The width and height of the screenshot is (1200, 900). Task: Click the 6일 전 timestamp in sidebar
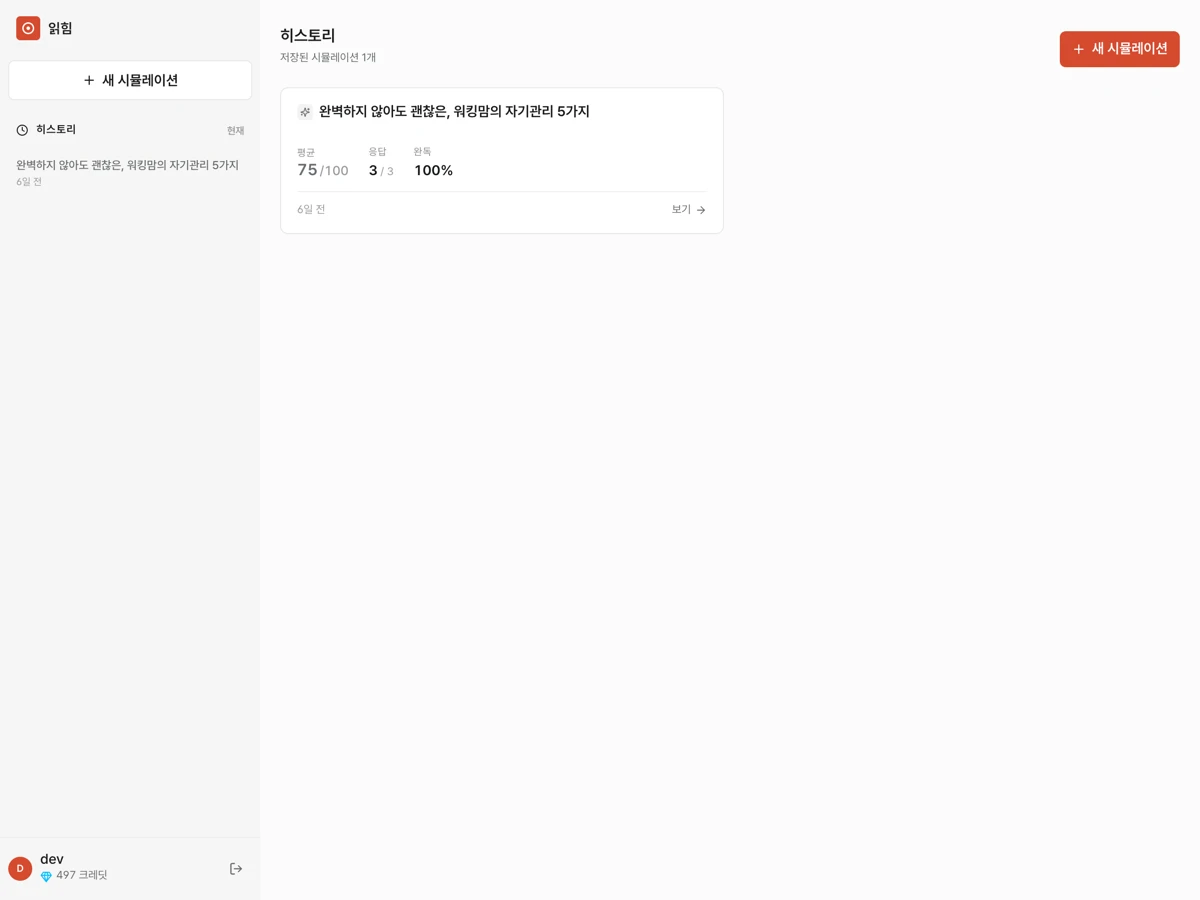pos(29,182)
